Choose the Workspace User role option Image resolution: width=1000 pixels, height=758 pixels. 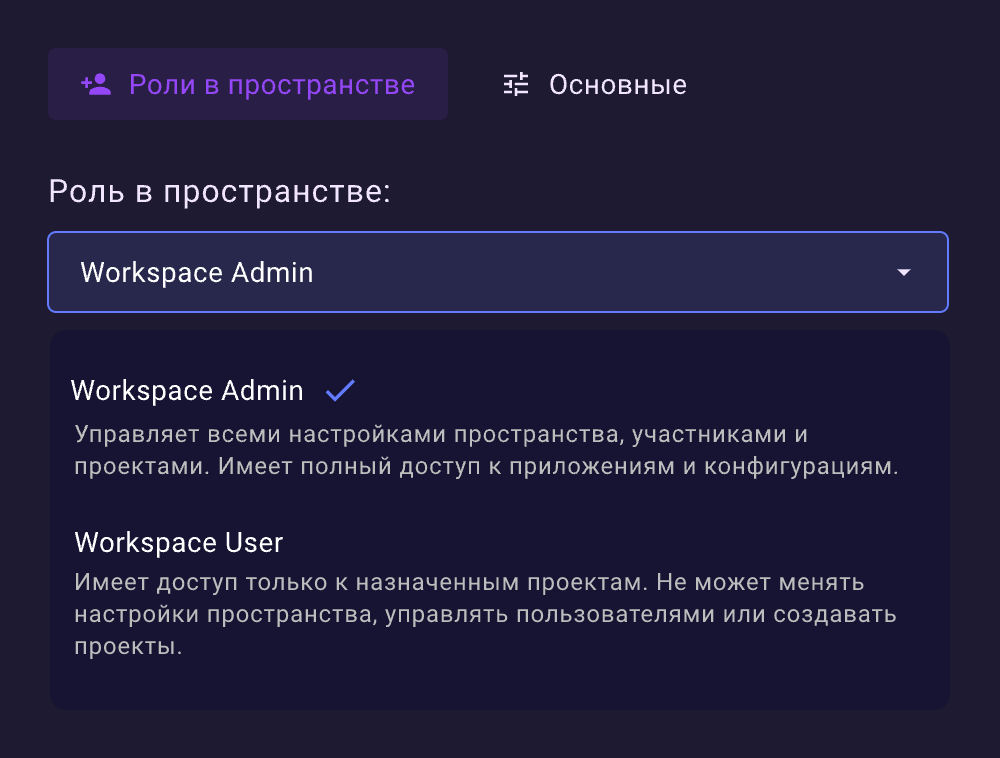179,543
